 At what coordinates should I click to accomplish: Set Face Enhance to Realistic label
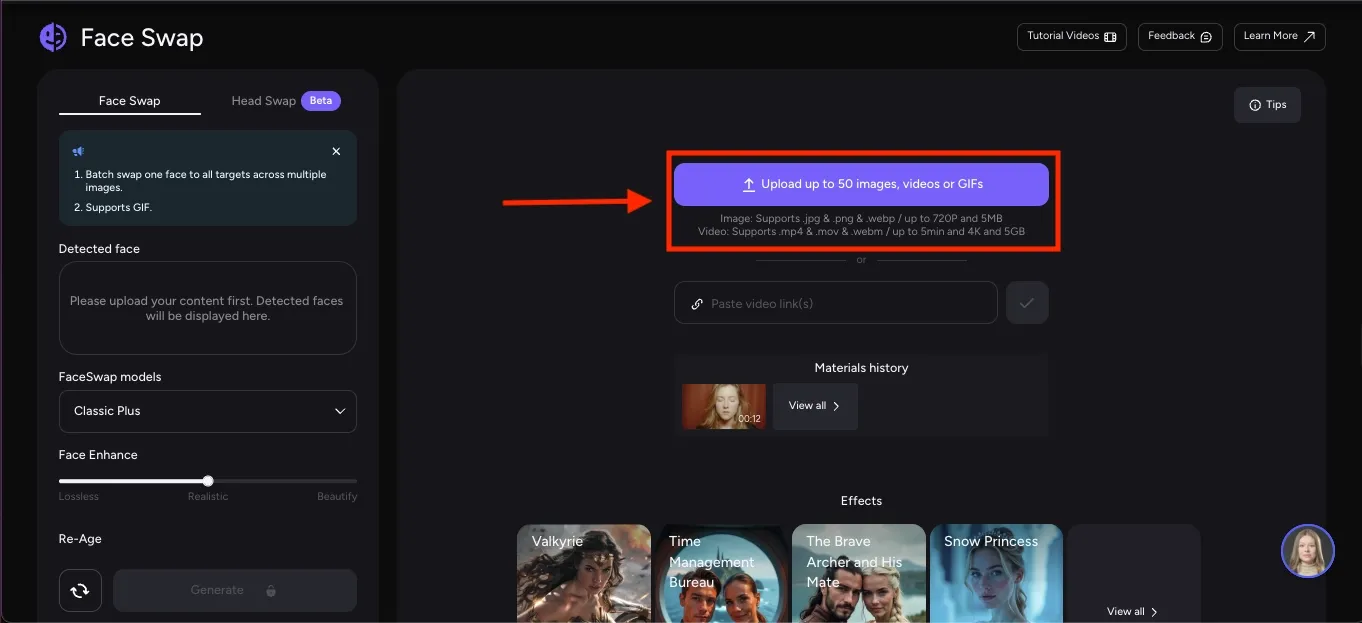click(208, 497)
